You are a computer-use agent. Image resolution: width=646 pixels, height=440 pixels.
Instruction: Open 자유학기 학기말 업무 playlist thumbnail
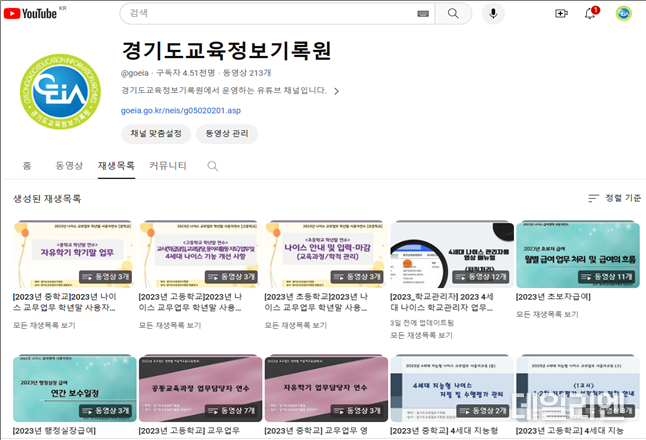74,254
